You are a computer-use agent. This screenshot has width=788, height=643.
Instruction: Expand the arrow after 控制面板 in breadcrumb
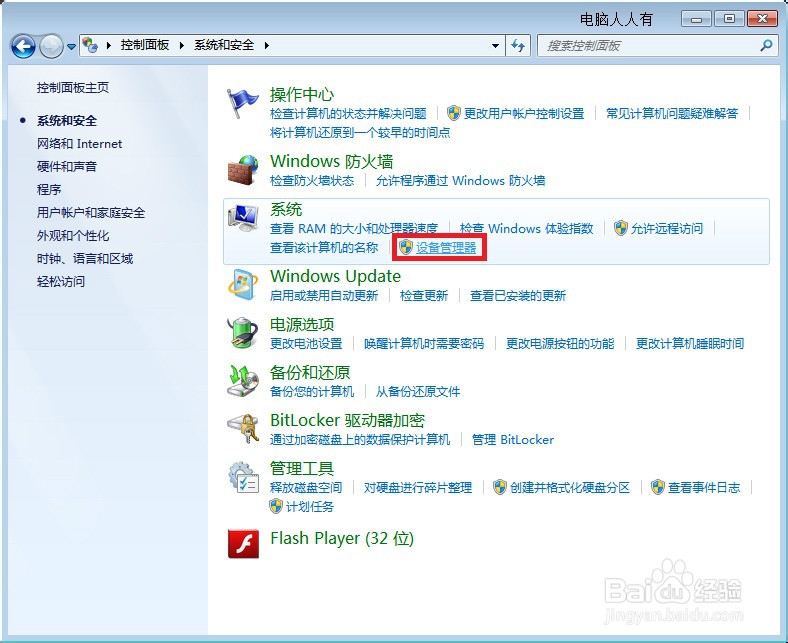pyautogui.click(x=182, y=45)
